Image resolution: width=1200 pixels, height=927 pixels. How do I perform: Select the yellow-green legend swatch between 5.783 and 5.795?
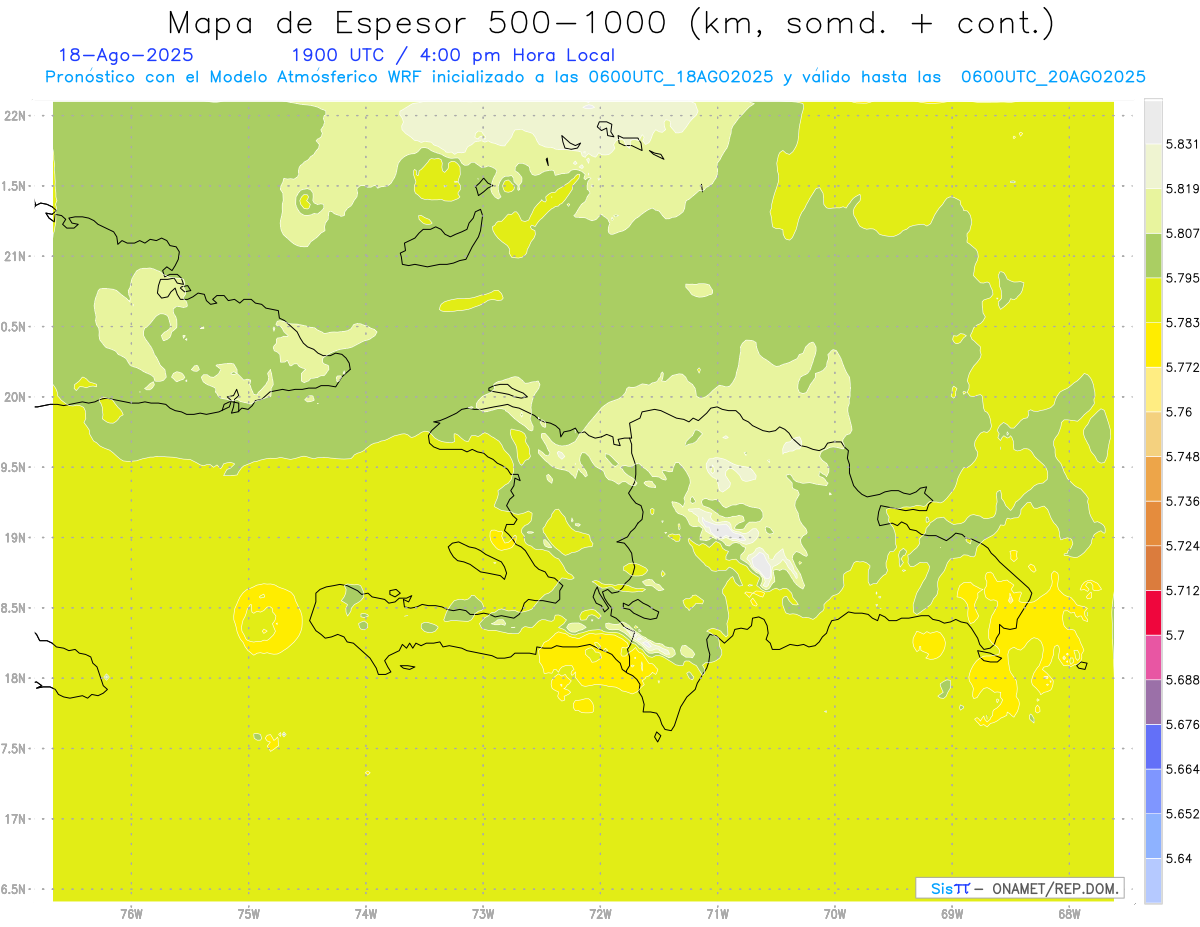1153,300
